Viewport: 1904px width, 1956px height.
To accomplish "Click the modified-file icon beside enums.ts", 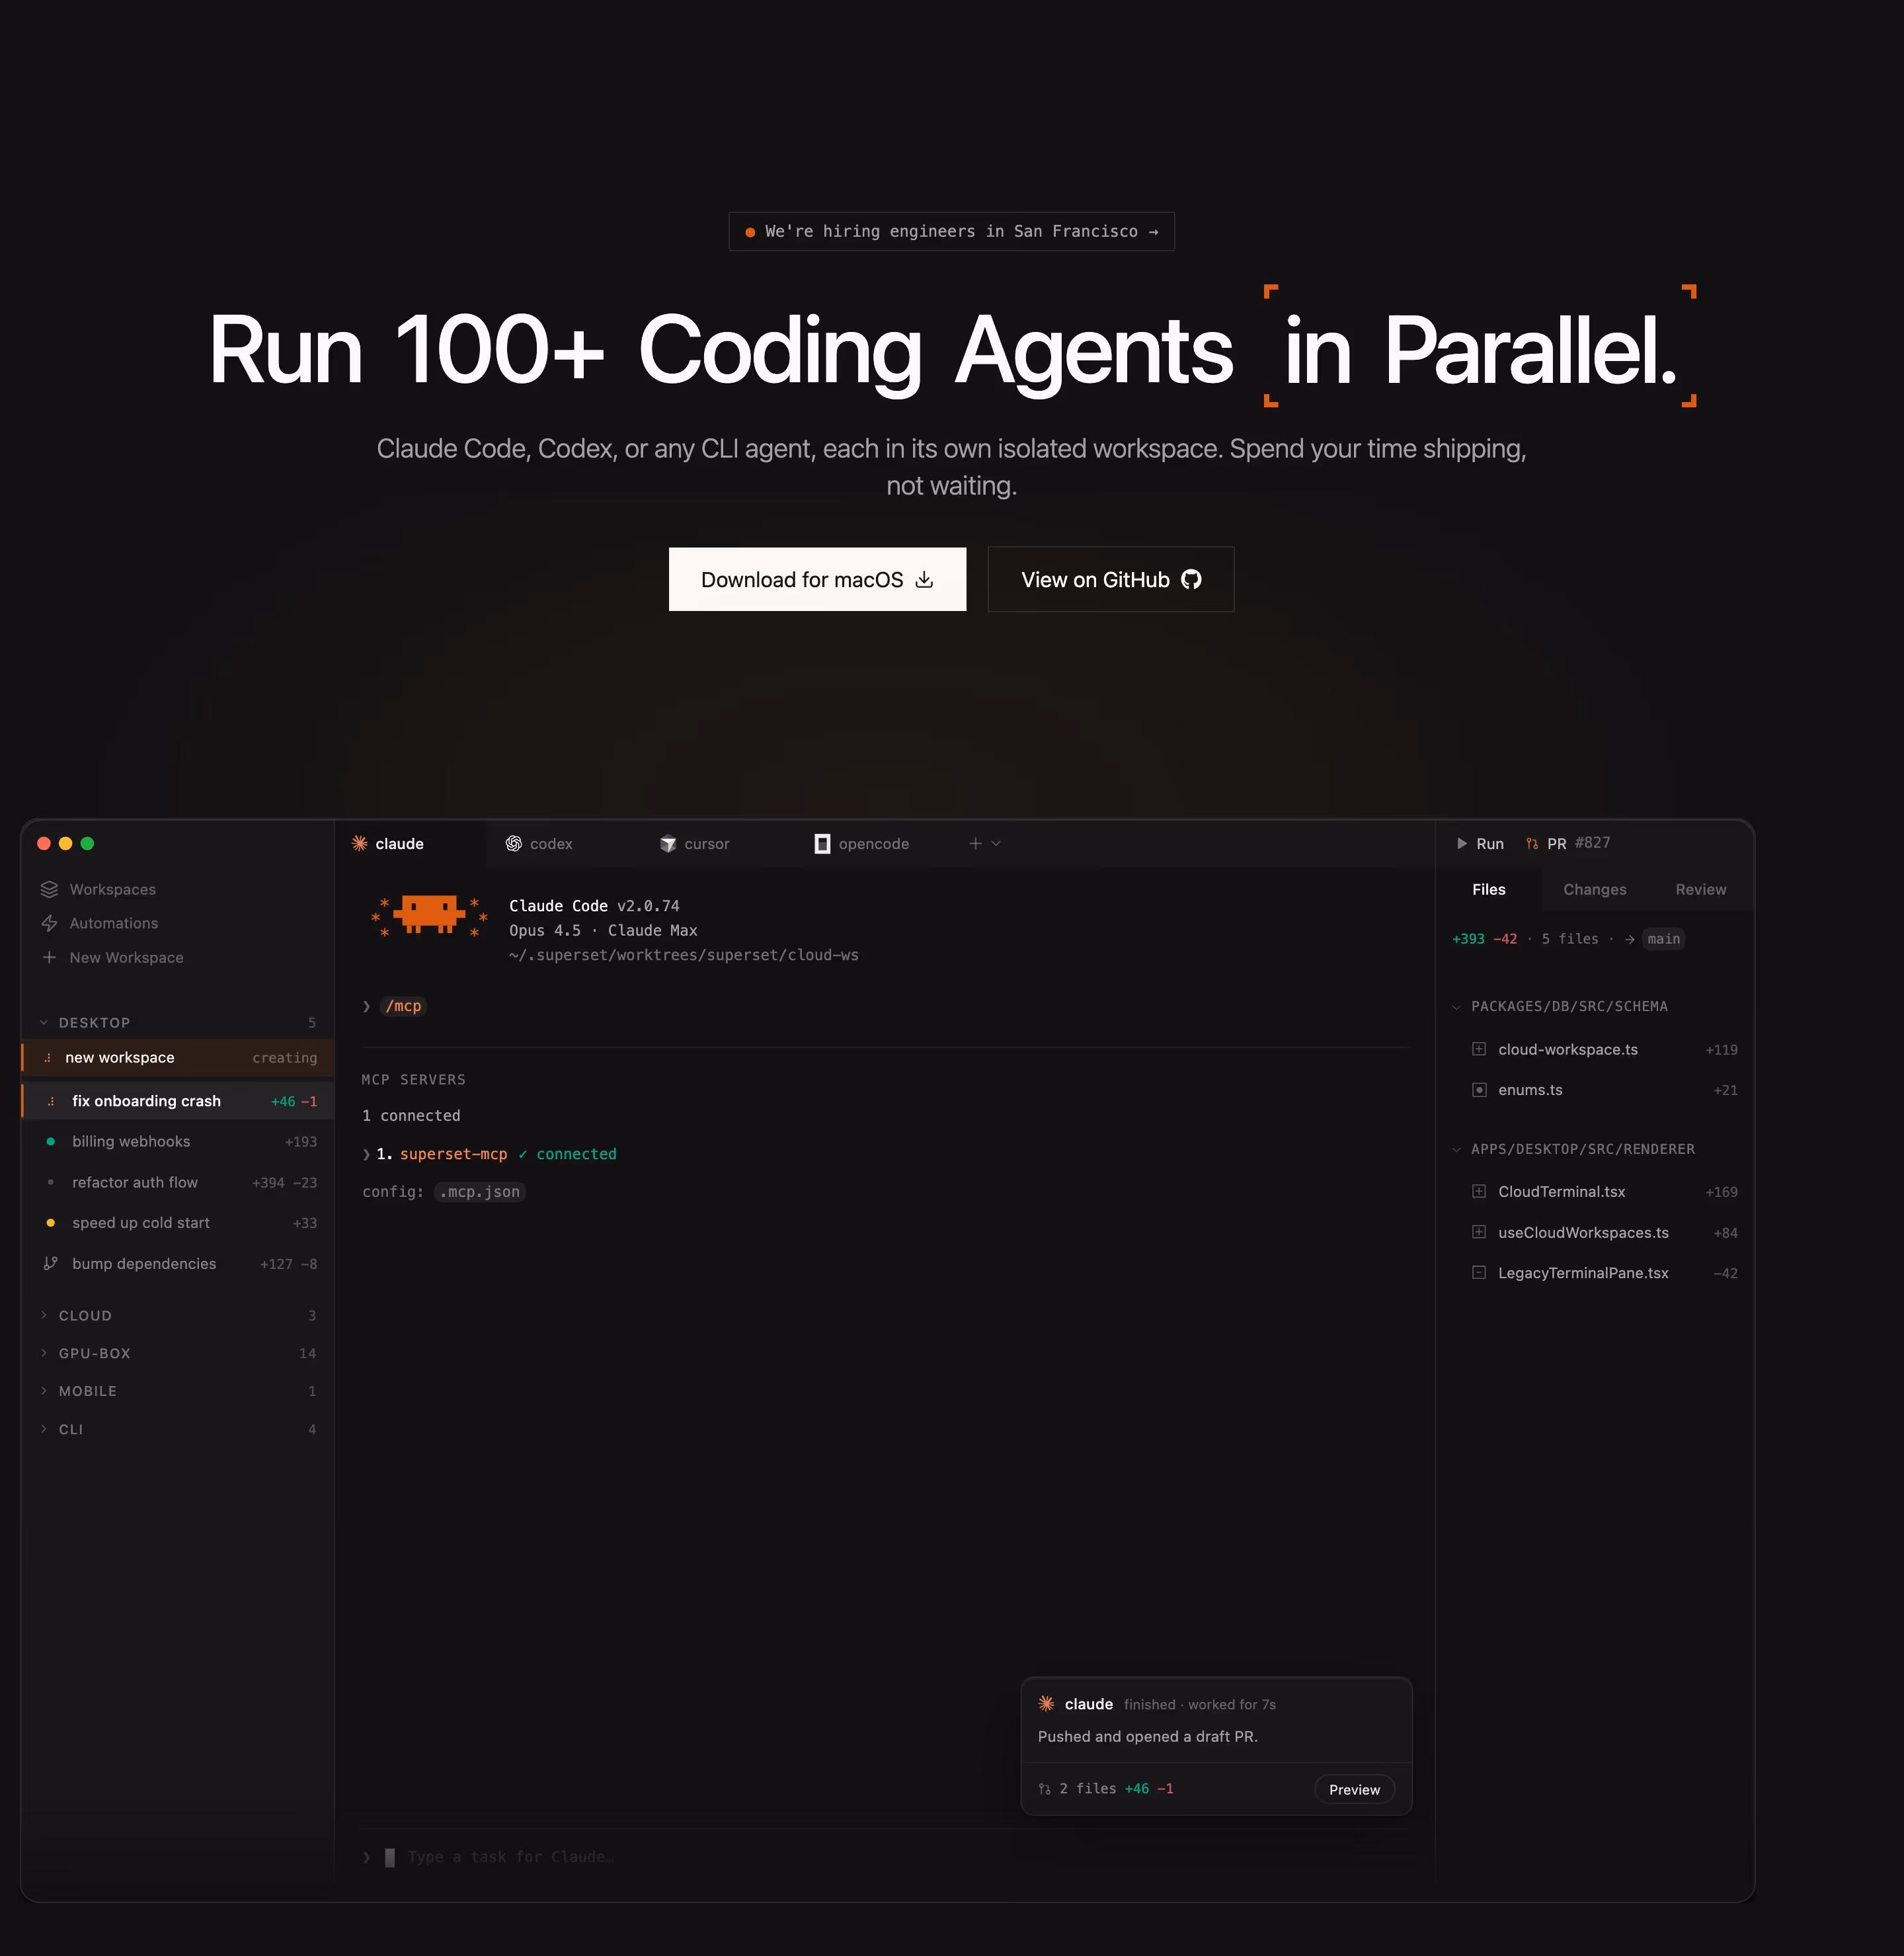I will pos(1479,1090).
